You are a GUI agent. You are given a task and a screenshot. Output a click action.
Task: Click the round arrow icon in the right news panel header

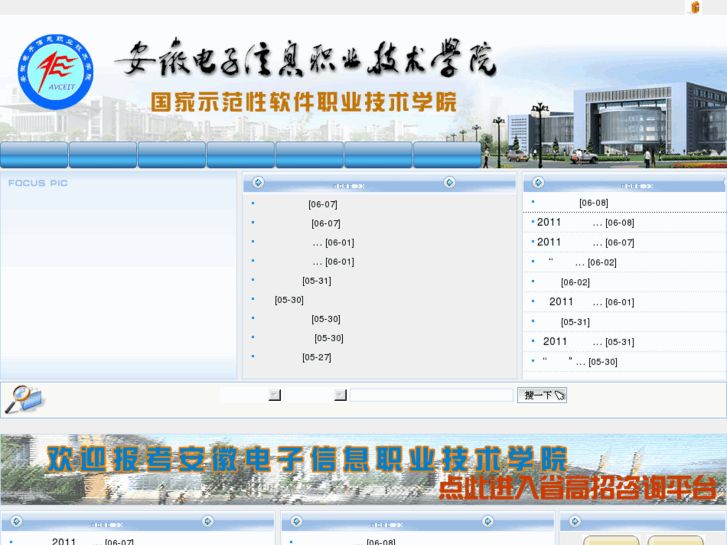pos(538,182)
